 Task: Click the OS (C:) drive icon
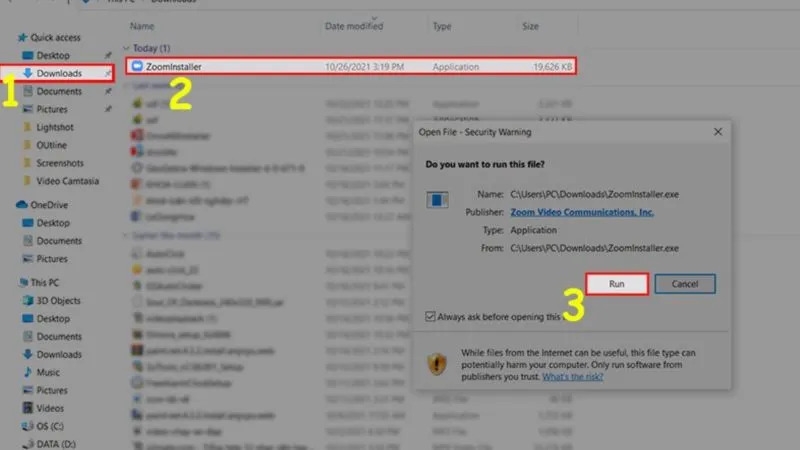point(28,426)
